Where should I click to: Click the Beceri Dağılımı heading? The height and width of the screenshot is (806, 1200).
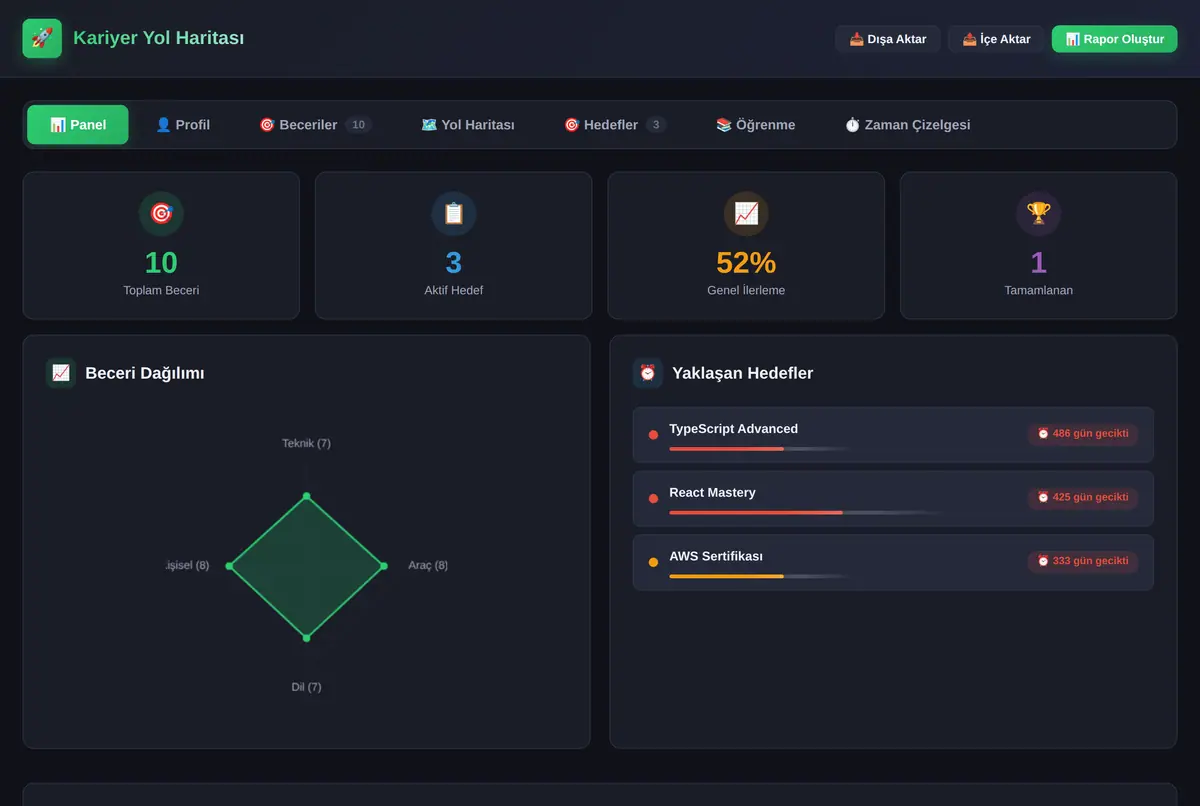pos(145,373)
